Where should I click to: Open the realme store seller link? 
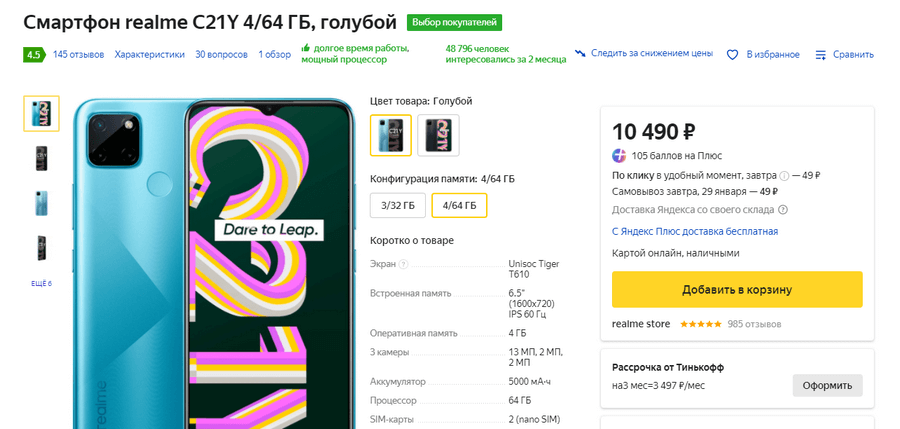pos(642,324)
